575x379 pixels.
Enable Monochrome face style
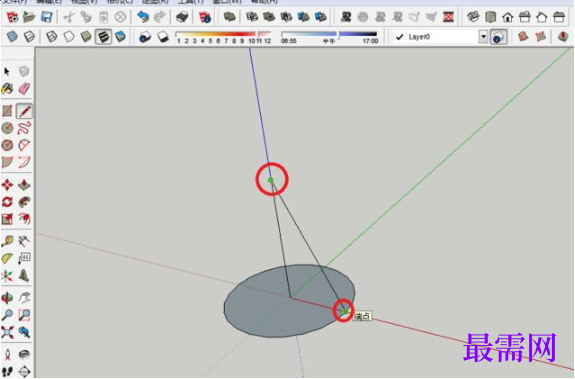[x=120, y=37]
